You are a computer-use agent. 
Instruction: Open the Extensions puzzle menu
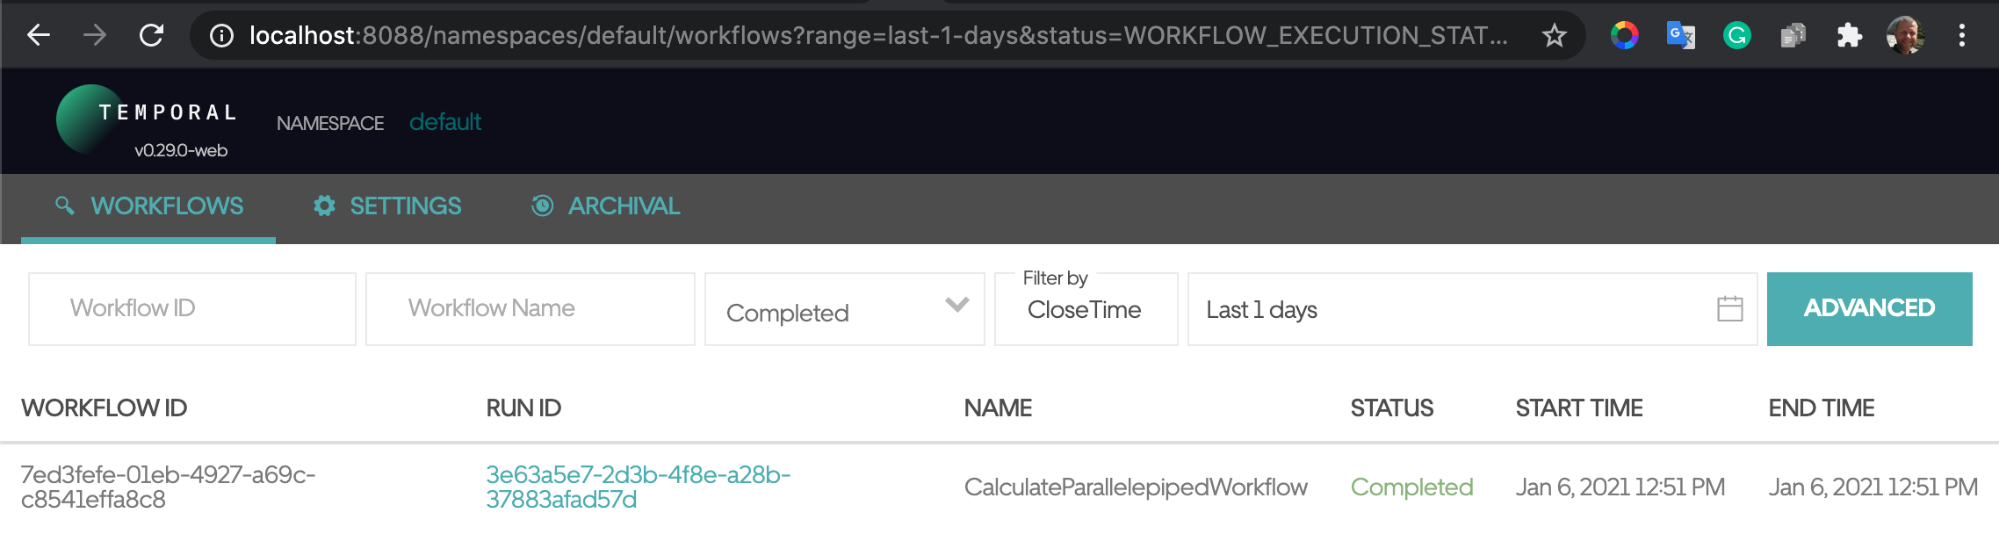pyautogui.click(x=1849, y=36)
